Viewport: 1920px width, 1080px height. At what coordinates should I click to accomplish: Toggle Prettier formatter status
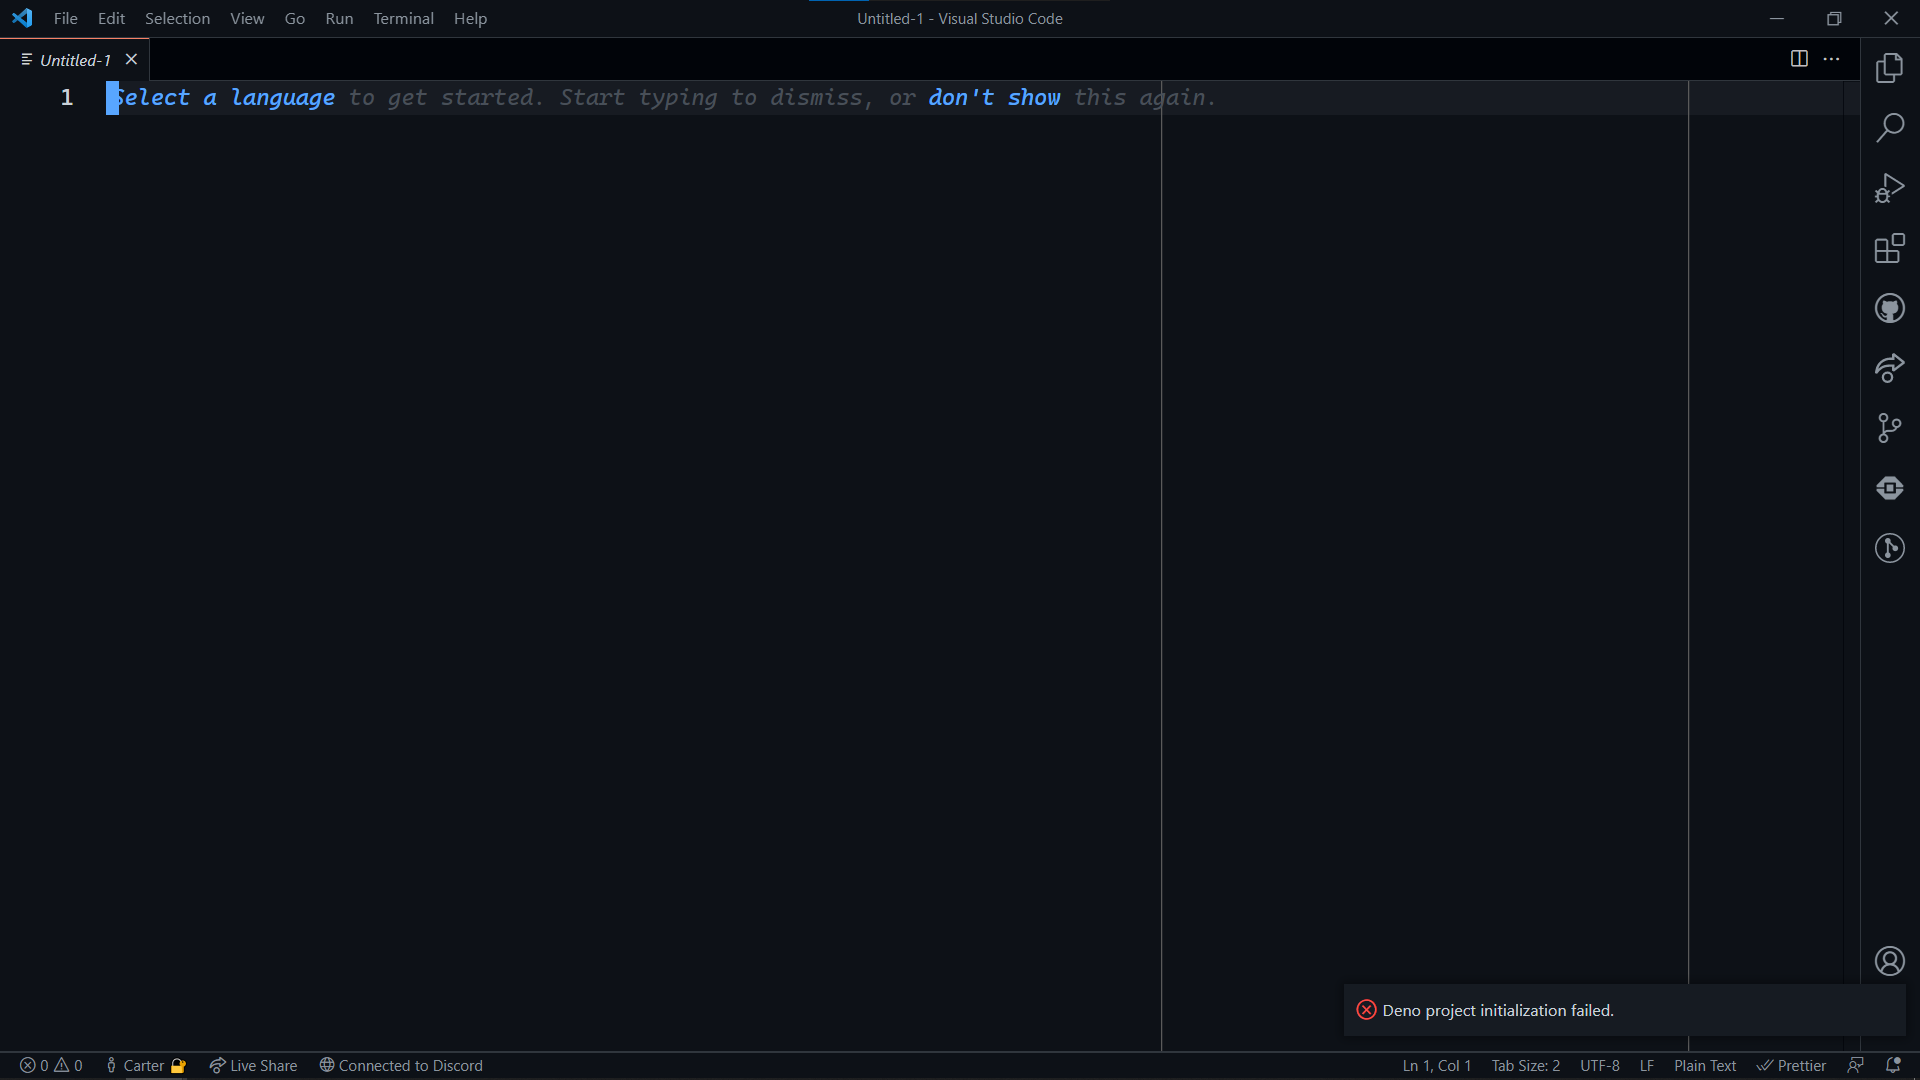pyautogui.click(x=1791, y=1065)
